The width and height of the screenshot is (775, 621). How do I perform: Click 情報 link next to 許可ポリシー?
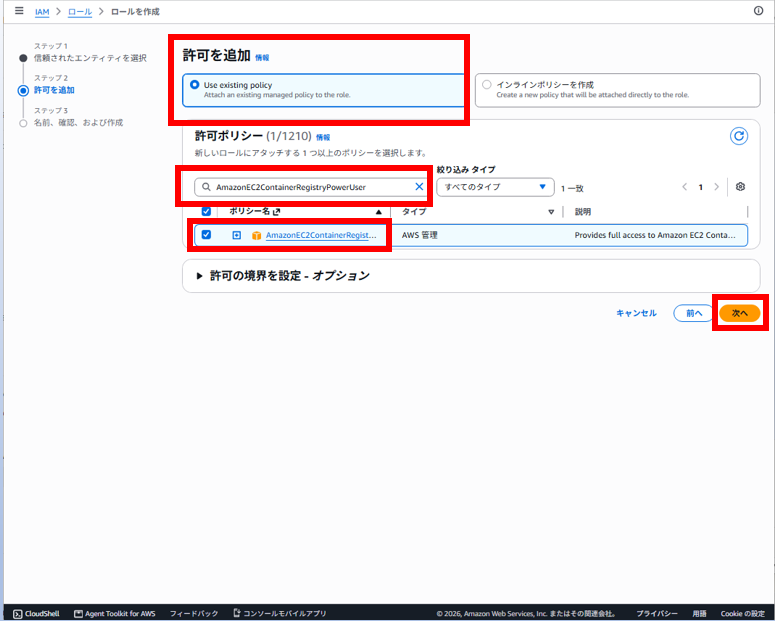tap(323, 137)
